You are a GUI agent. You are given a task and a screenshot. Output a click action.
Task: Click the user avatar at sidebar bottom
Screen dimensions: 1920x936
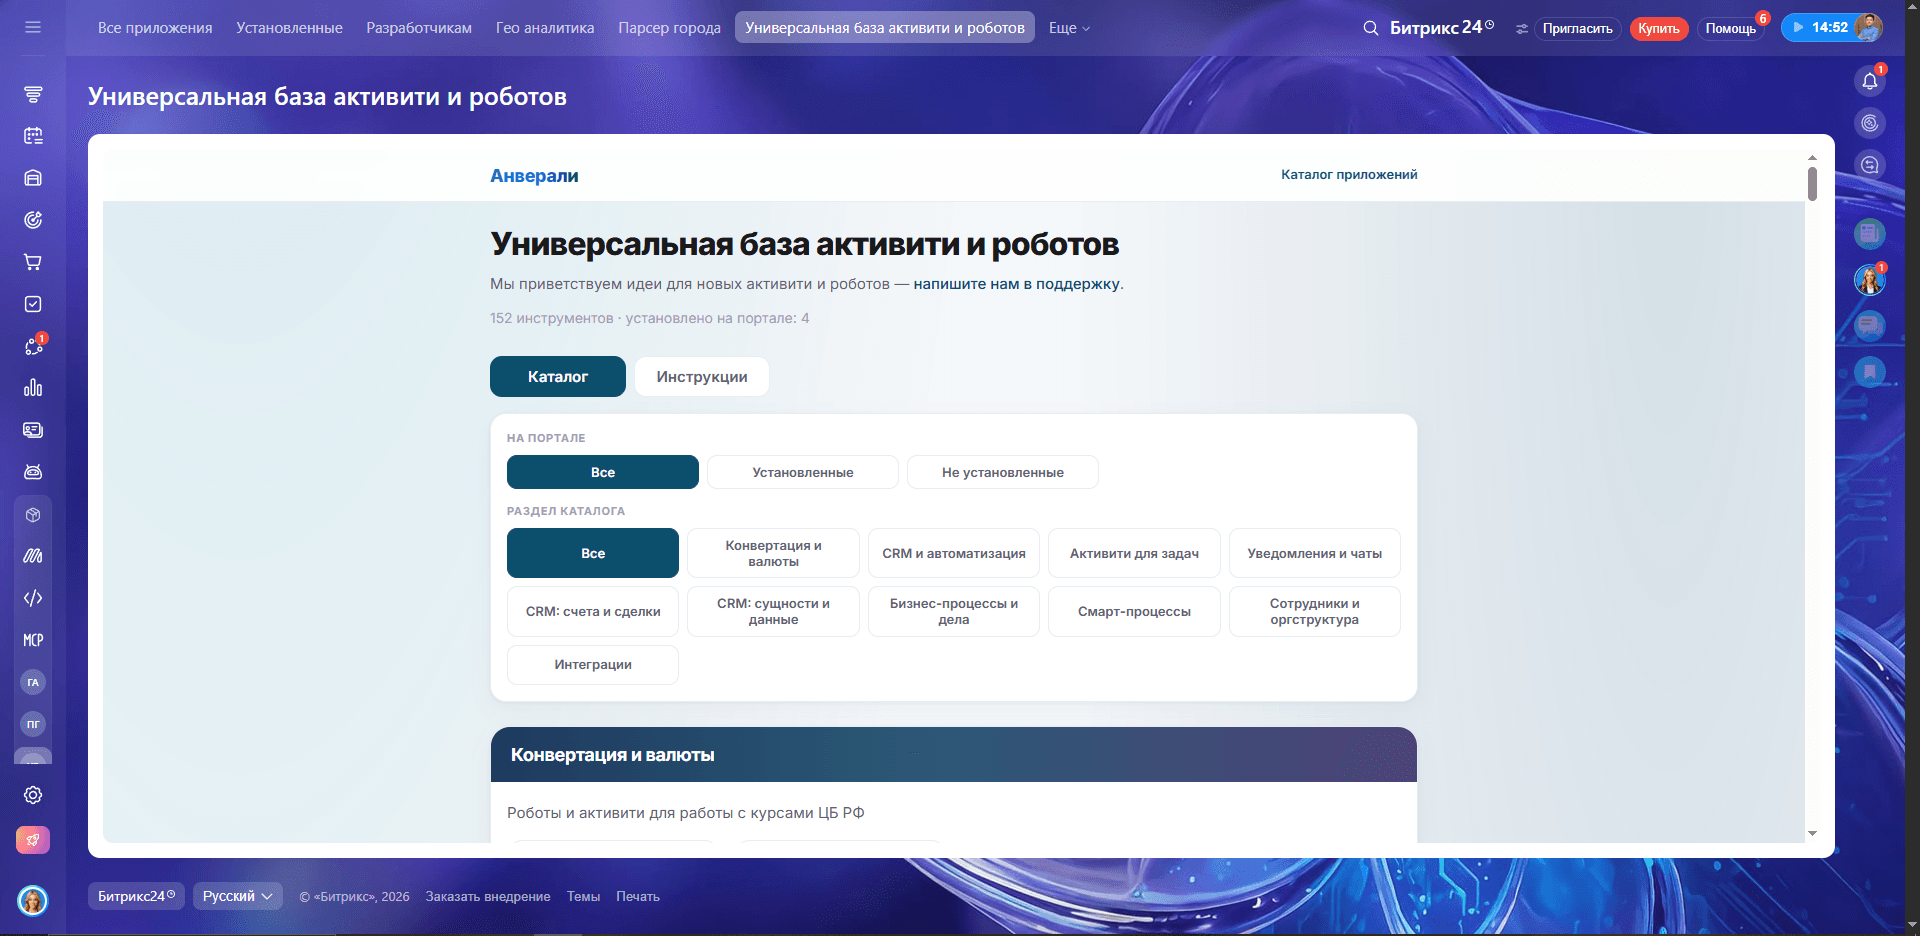[33, 901]
